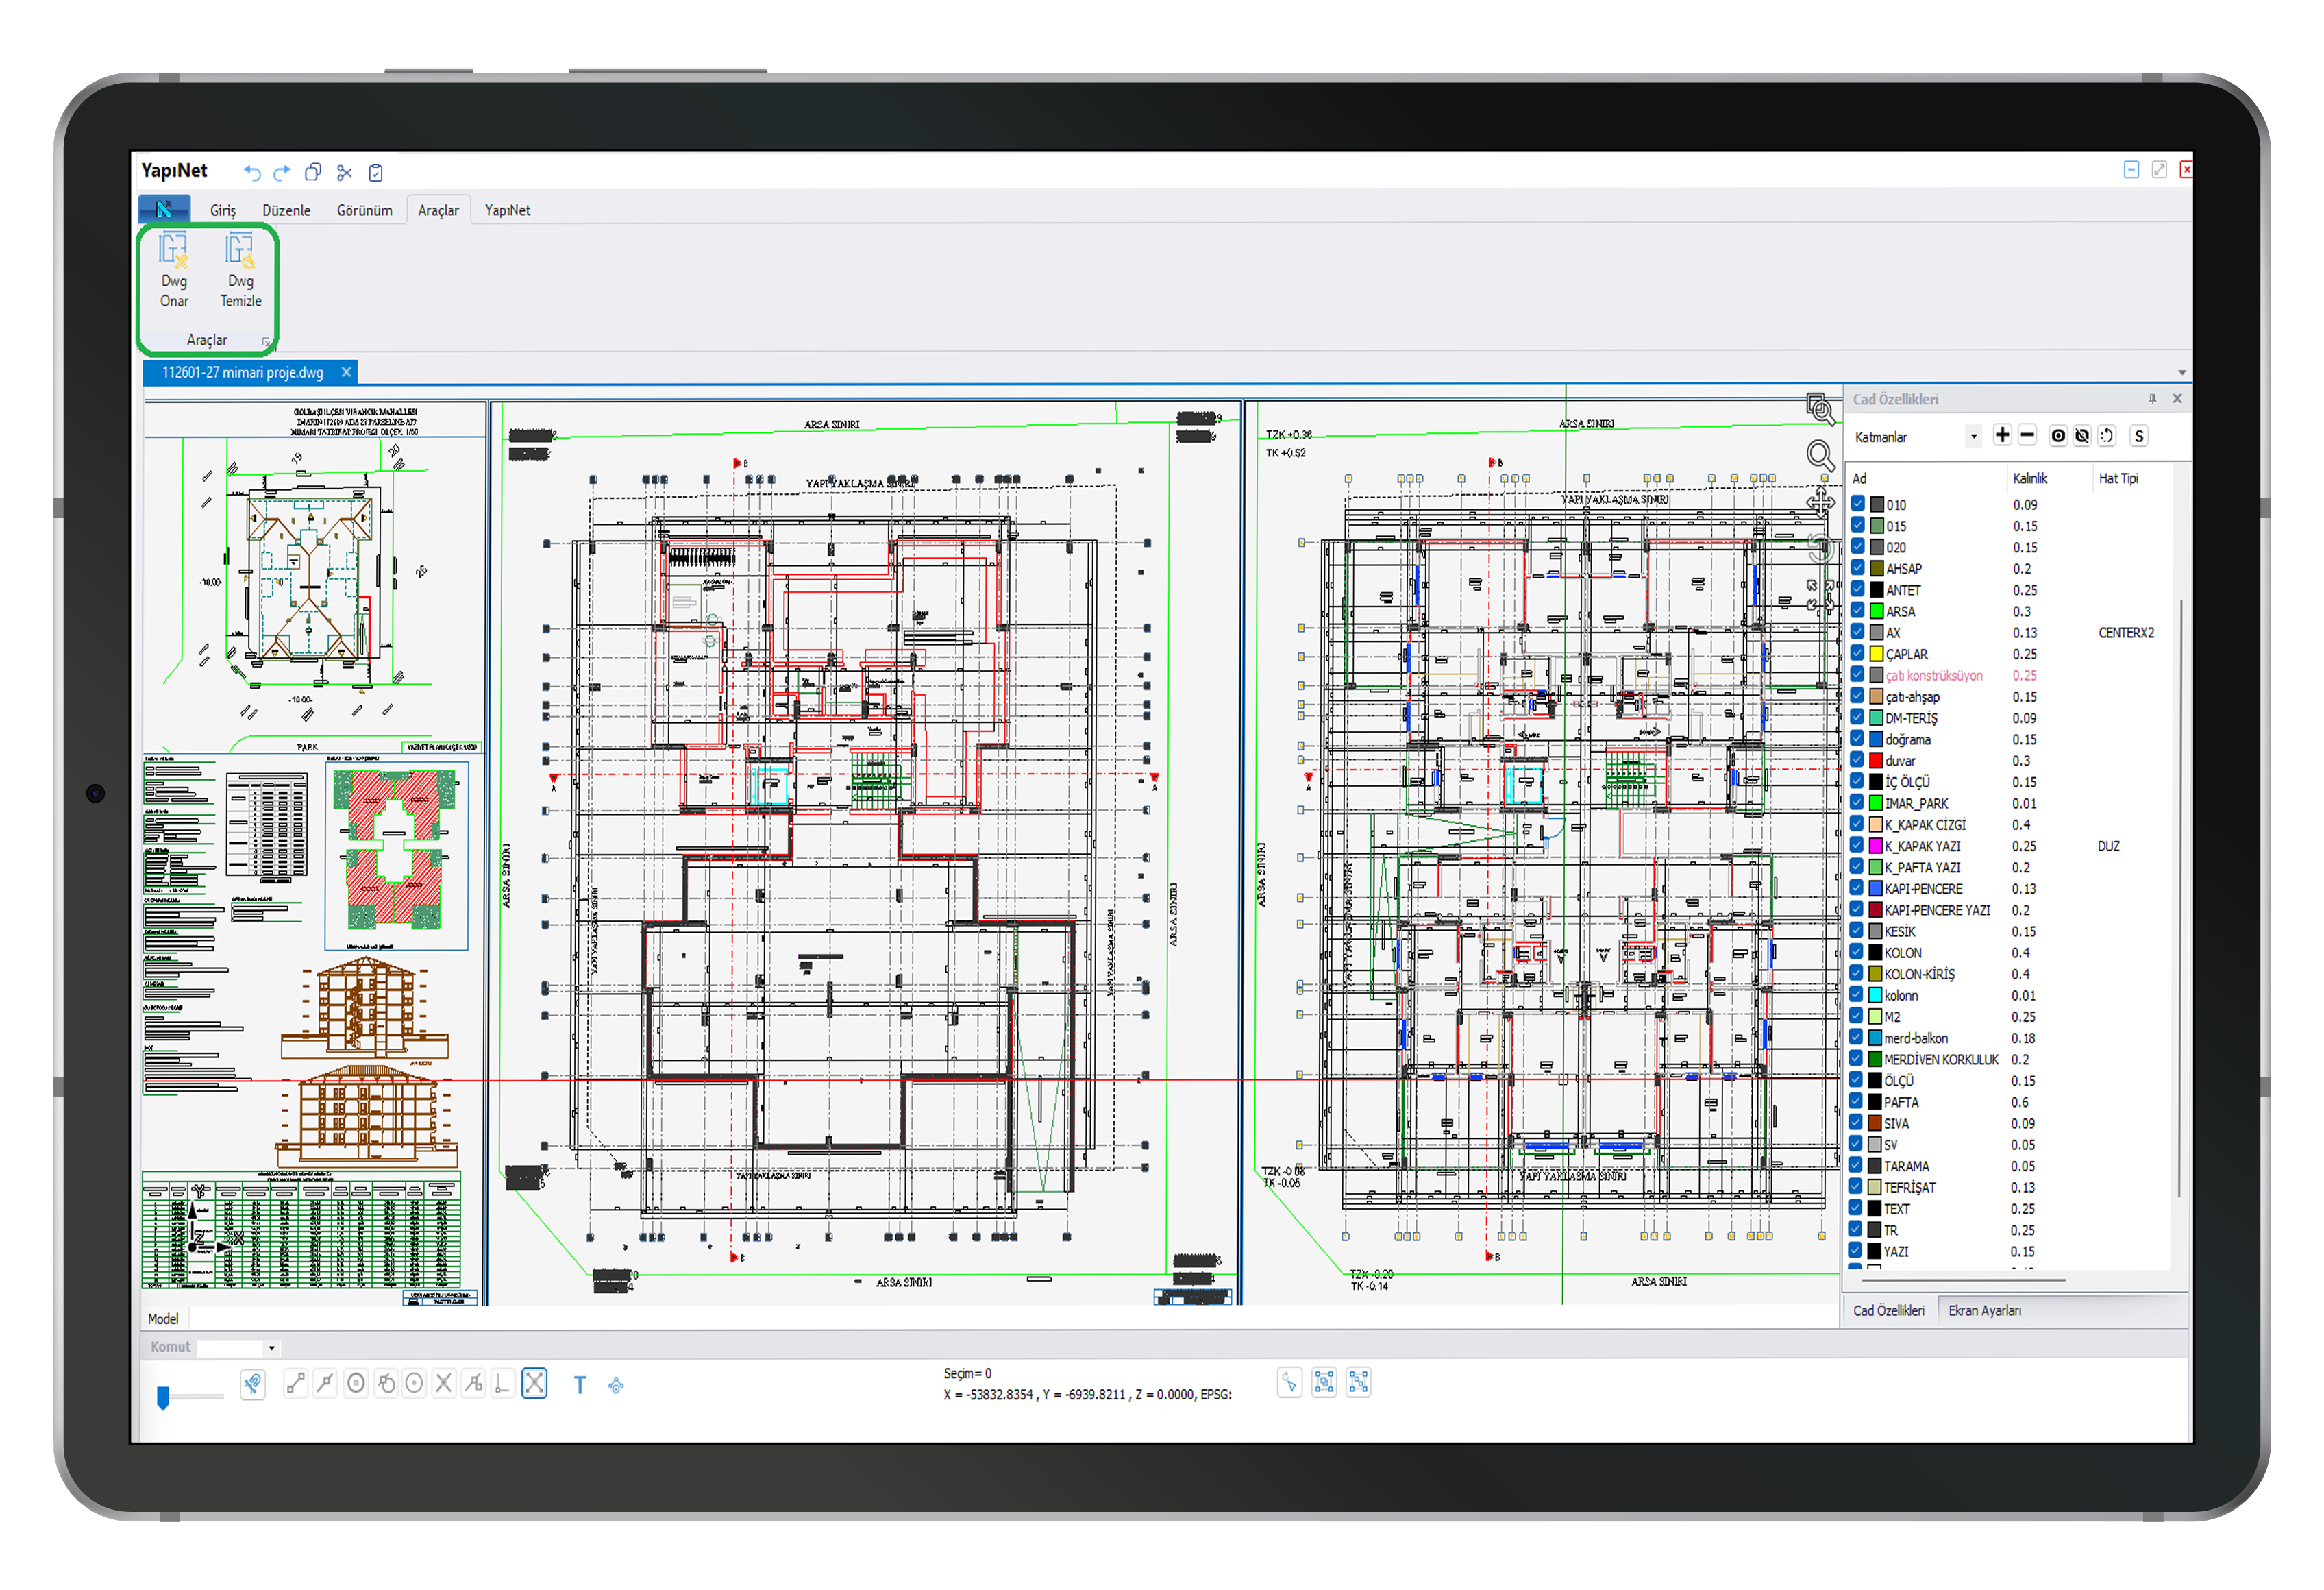Switch to the Ekran Ayarları tab
The image size is (2324, 1590).
click(1984, 1311)
